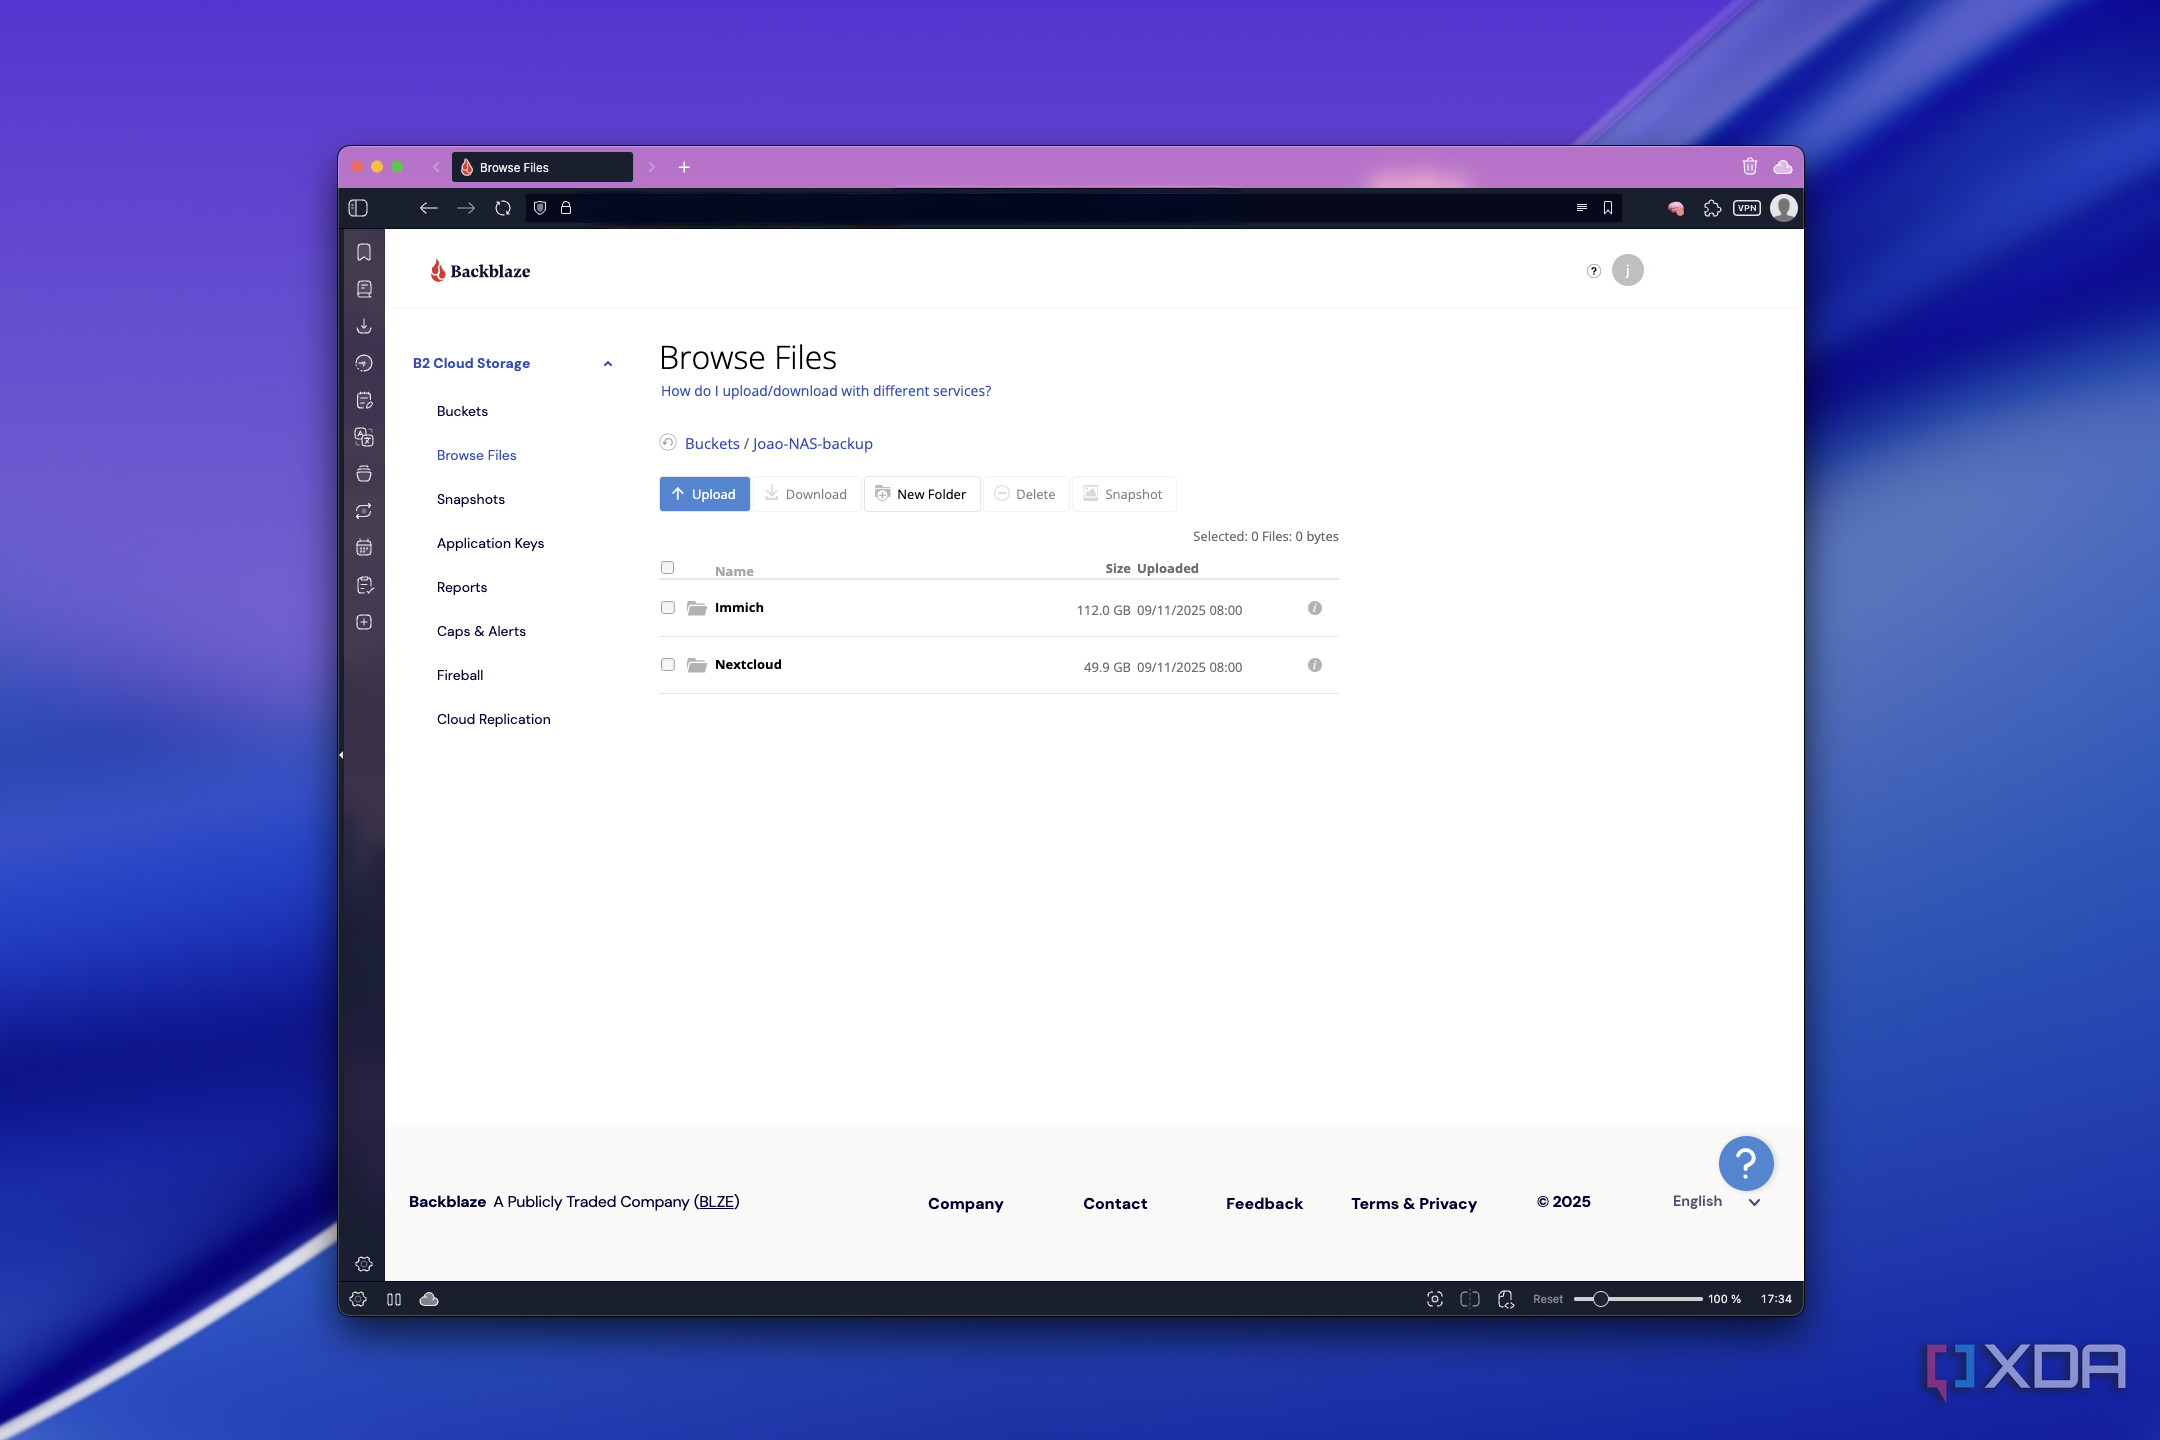Open the history panel icon in sidebar
Viewport: 2160px width, 1440px height.
[364, 363]
